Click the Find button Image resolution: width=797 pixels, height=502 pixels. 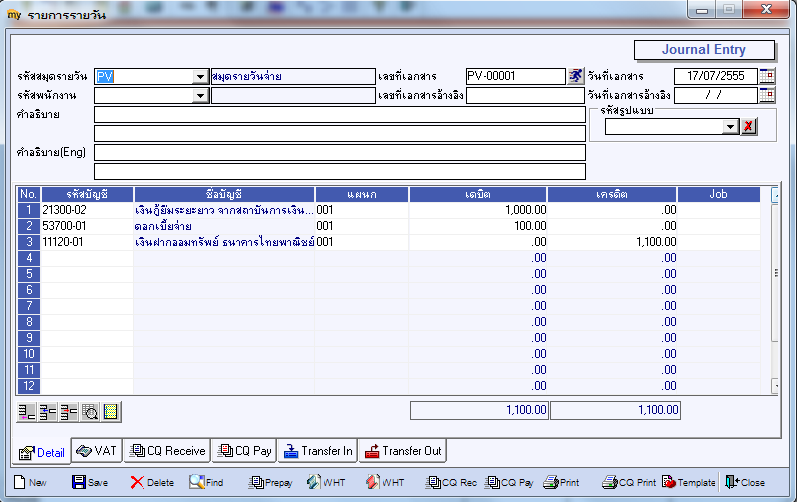[206, 482]
